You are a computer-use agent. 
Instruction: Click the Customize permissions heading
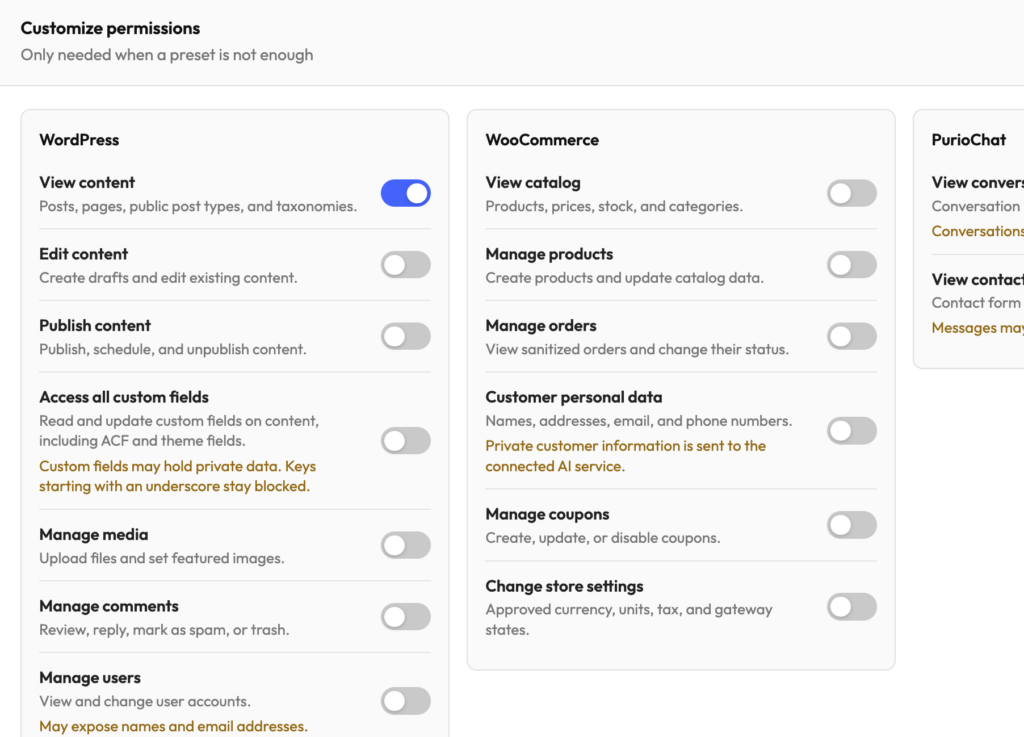tap(110, 29)
